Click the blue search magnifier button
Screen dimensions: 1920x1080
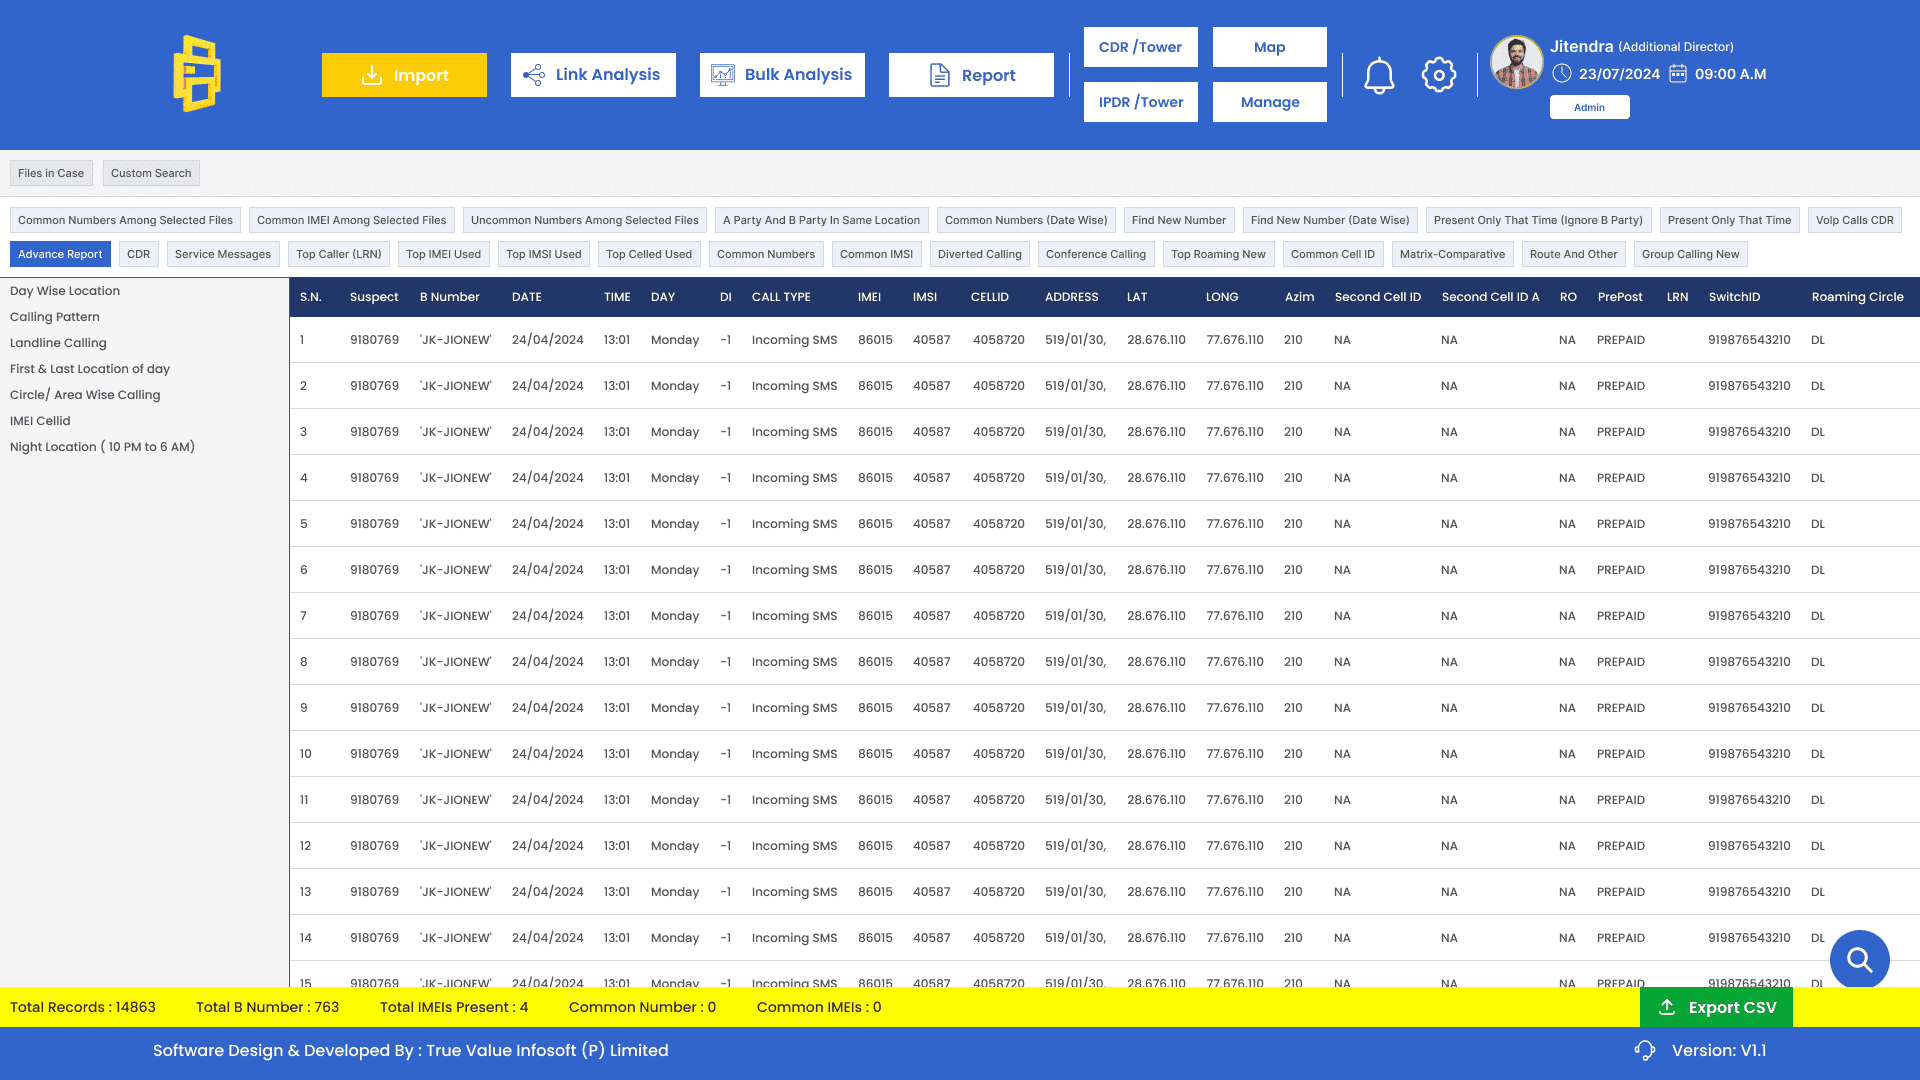click(1859, 960)
